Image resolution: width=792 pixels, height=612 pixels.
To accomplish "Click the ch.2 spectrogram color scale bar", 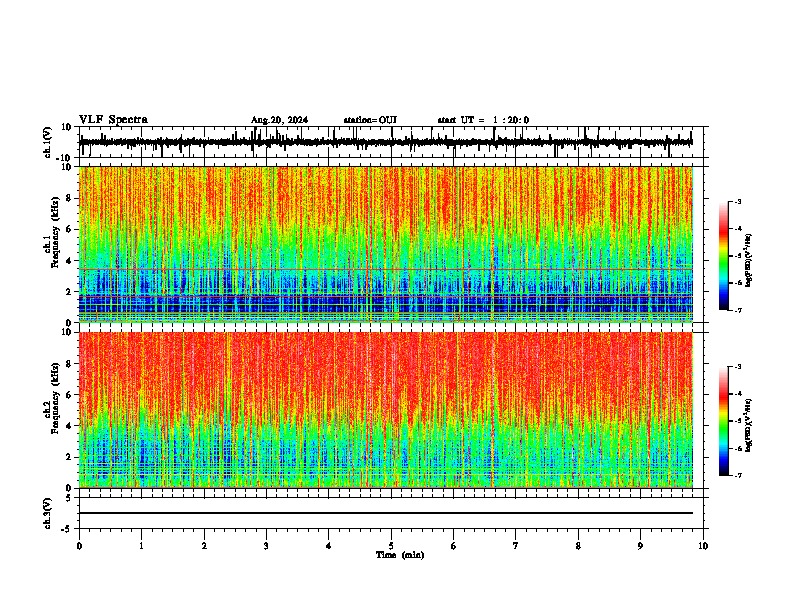I will (x=723, y=421).
